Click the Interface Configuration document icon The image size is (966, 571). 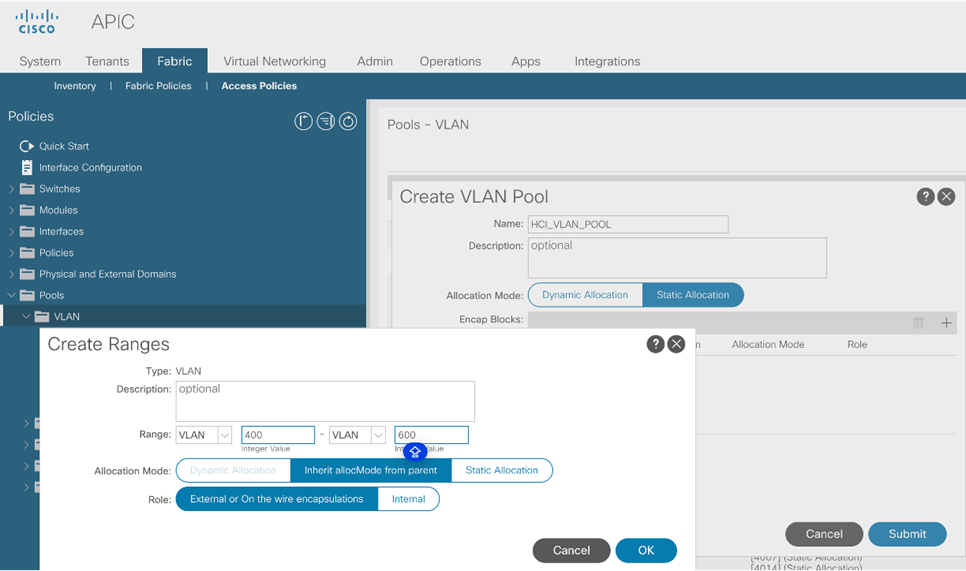pyautogui.click(x=27, y=168)
